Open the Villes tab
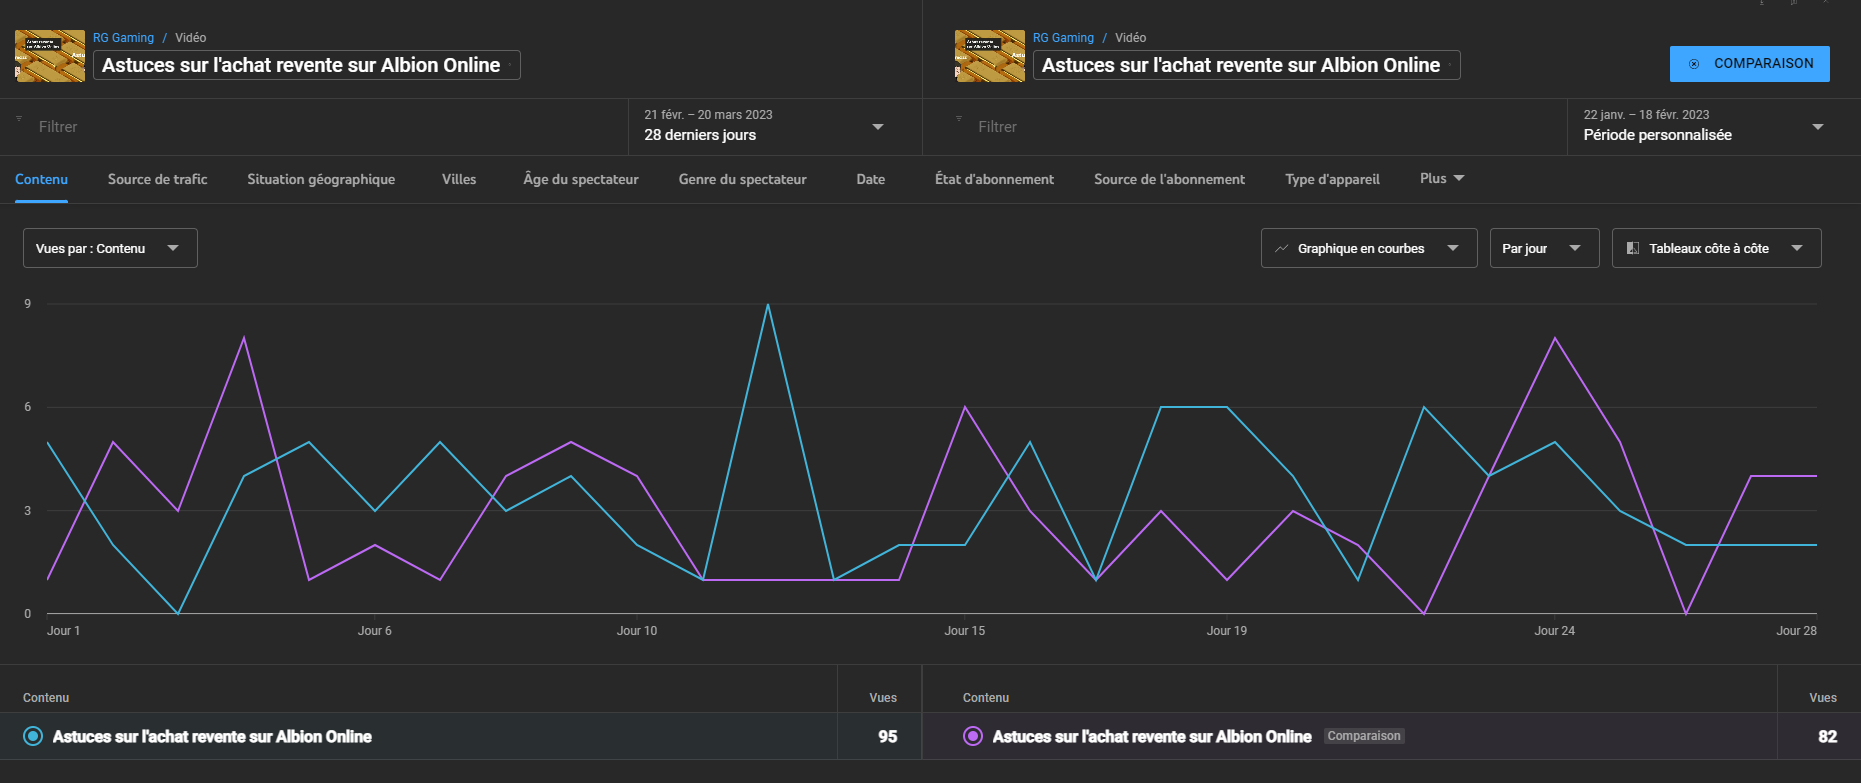The width and height of the screenshot is (1861, 783). click(x=459, y=179)
